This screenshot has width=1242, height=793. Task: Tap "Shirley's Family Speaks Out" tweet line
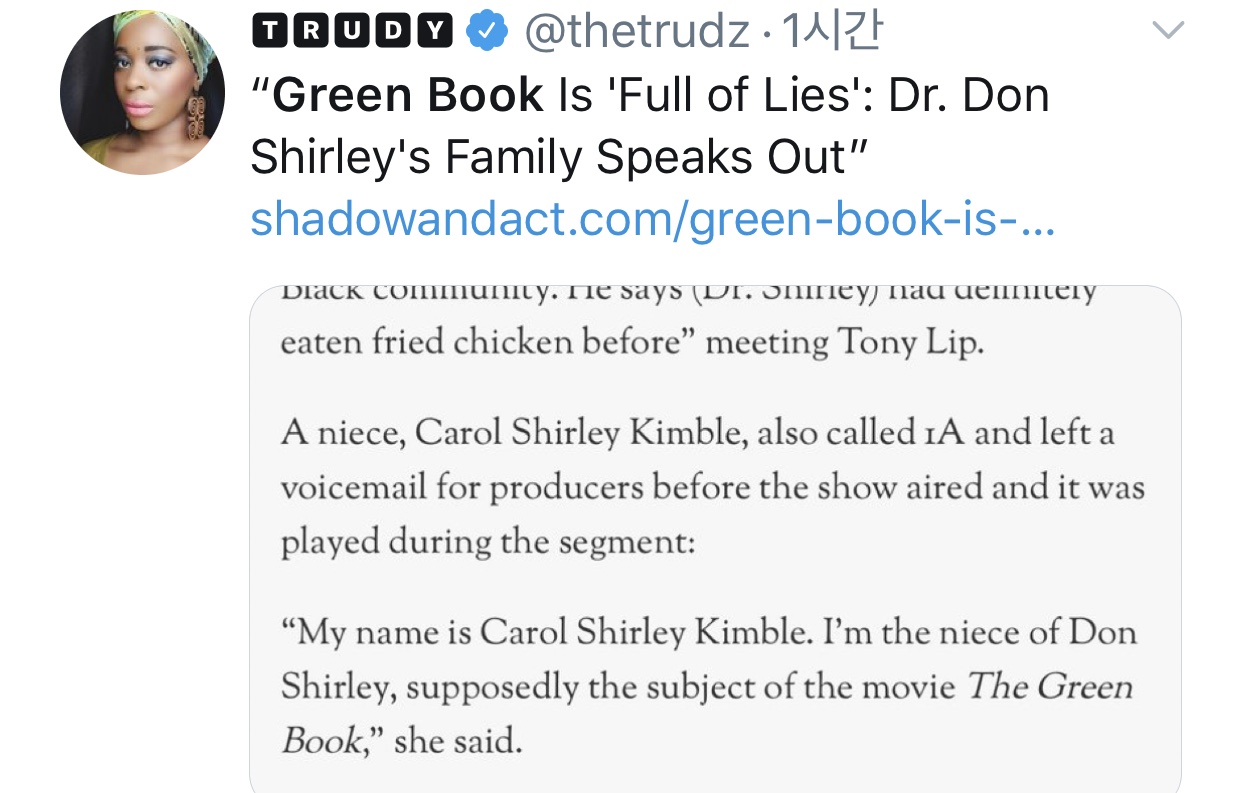(x=555, y=158)
